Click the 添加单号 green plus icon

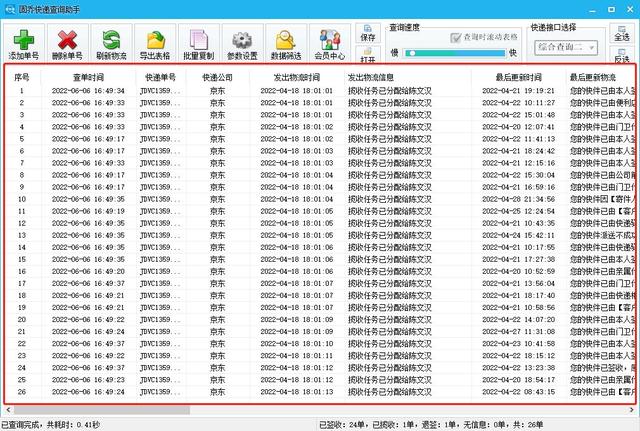(24, 40)
